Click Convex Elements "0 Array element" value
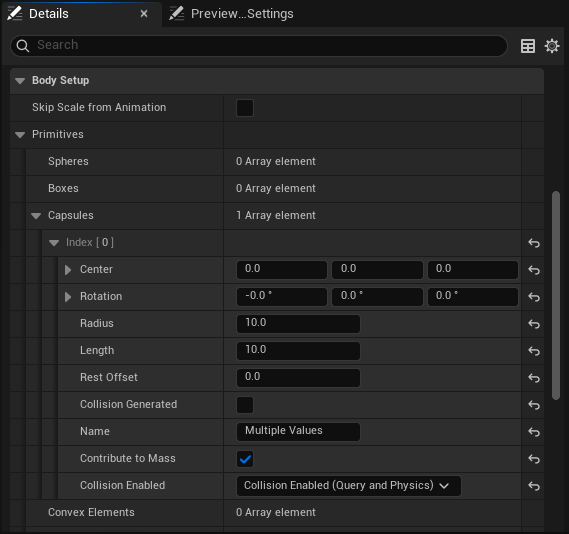Screen dimensions: 569x534 (276, 513)
